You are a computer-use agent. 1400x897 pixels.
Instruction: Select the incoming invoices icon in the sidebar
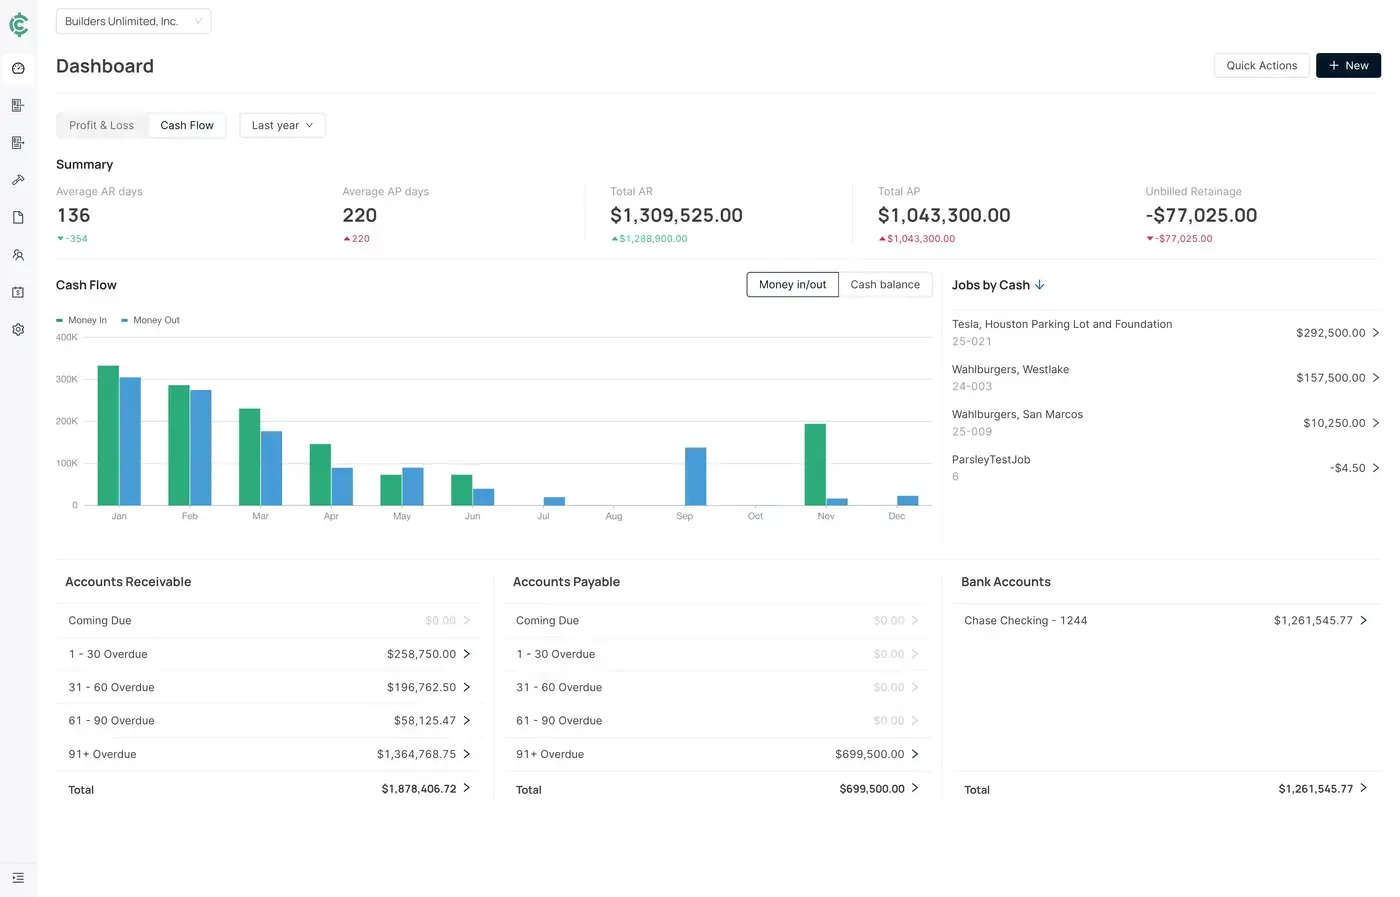coord(18,105)
